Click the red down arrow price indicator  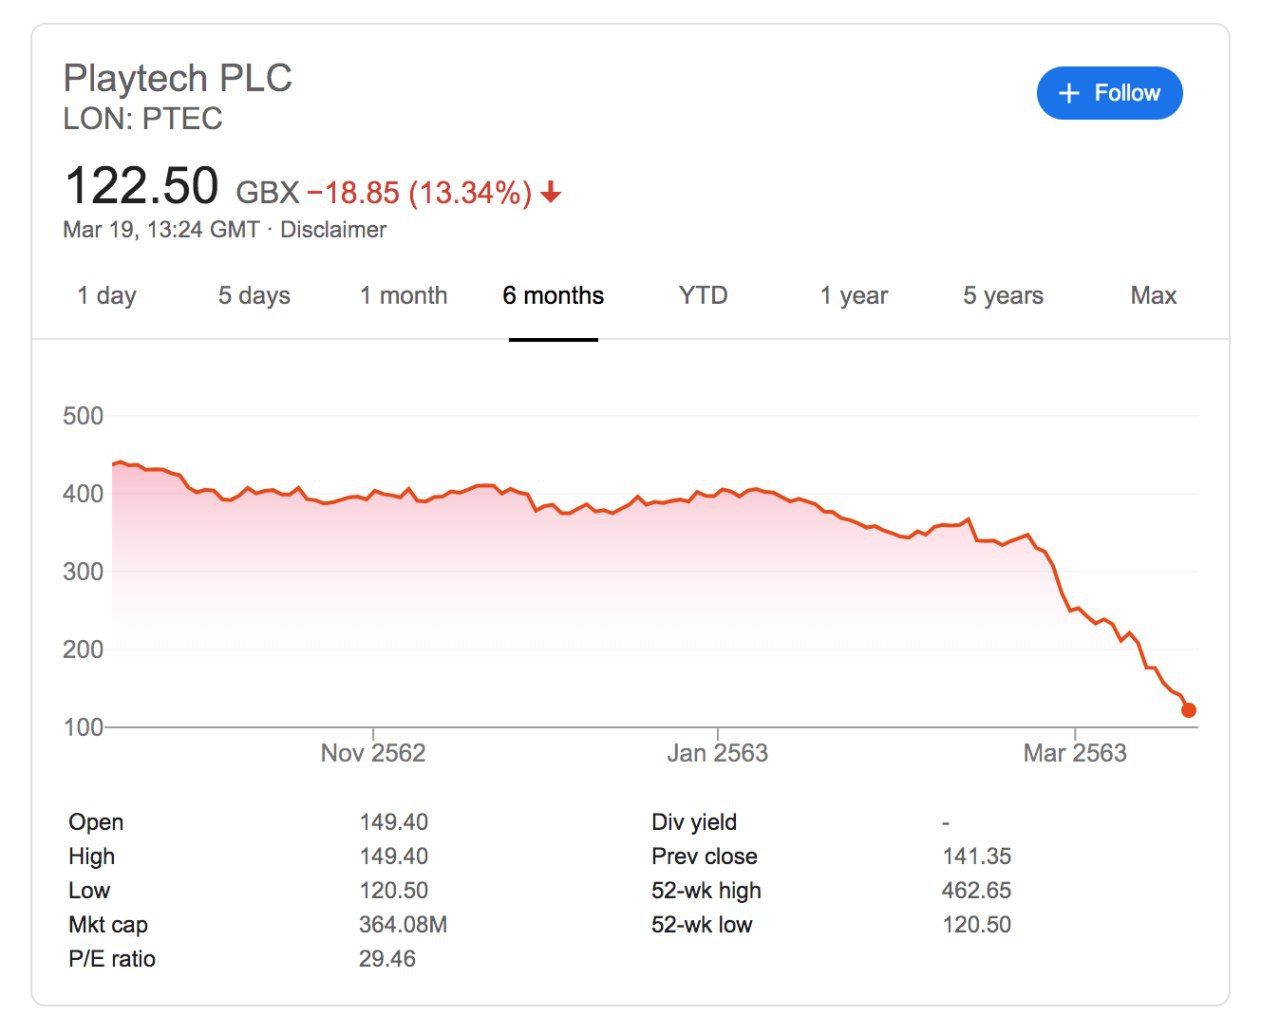[x=551, y=192]
